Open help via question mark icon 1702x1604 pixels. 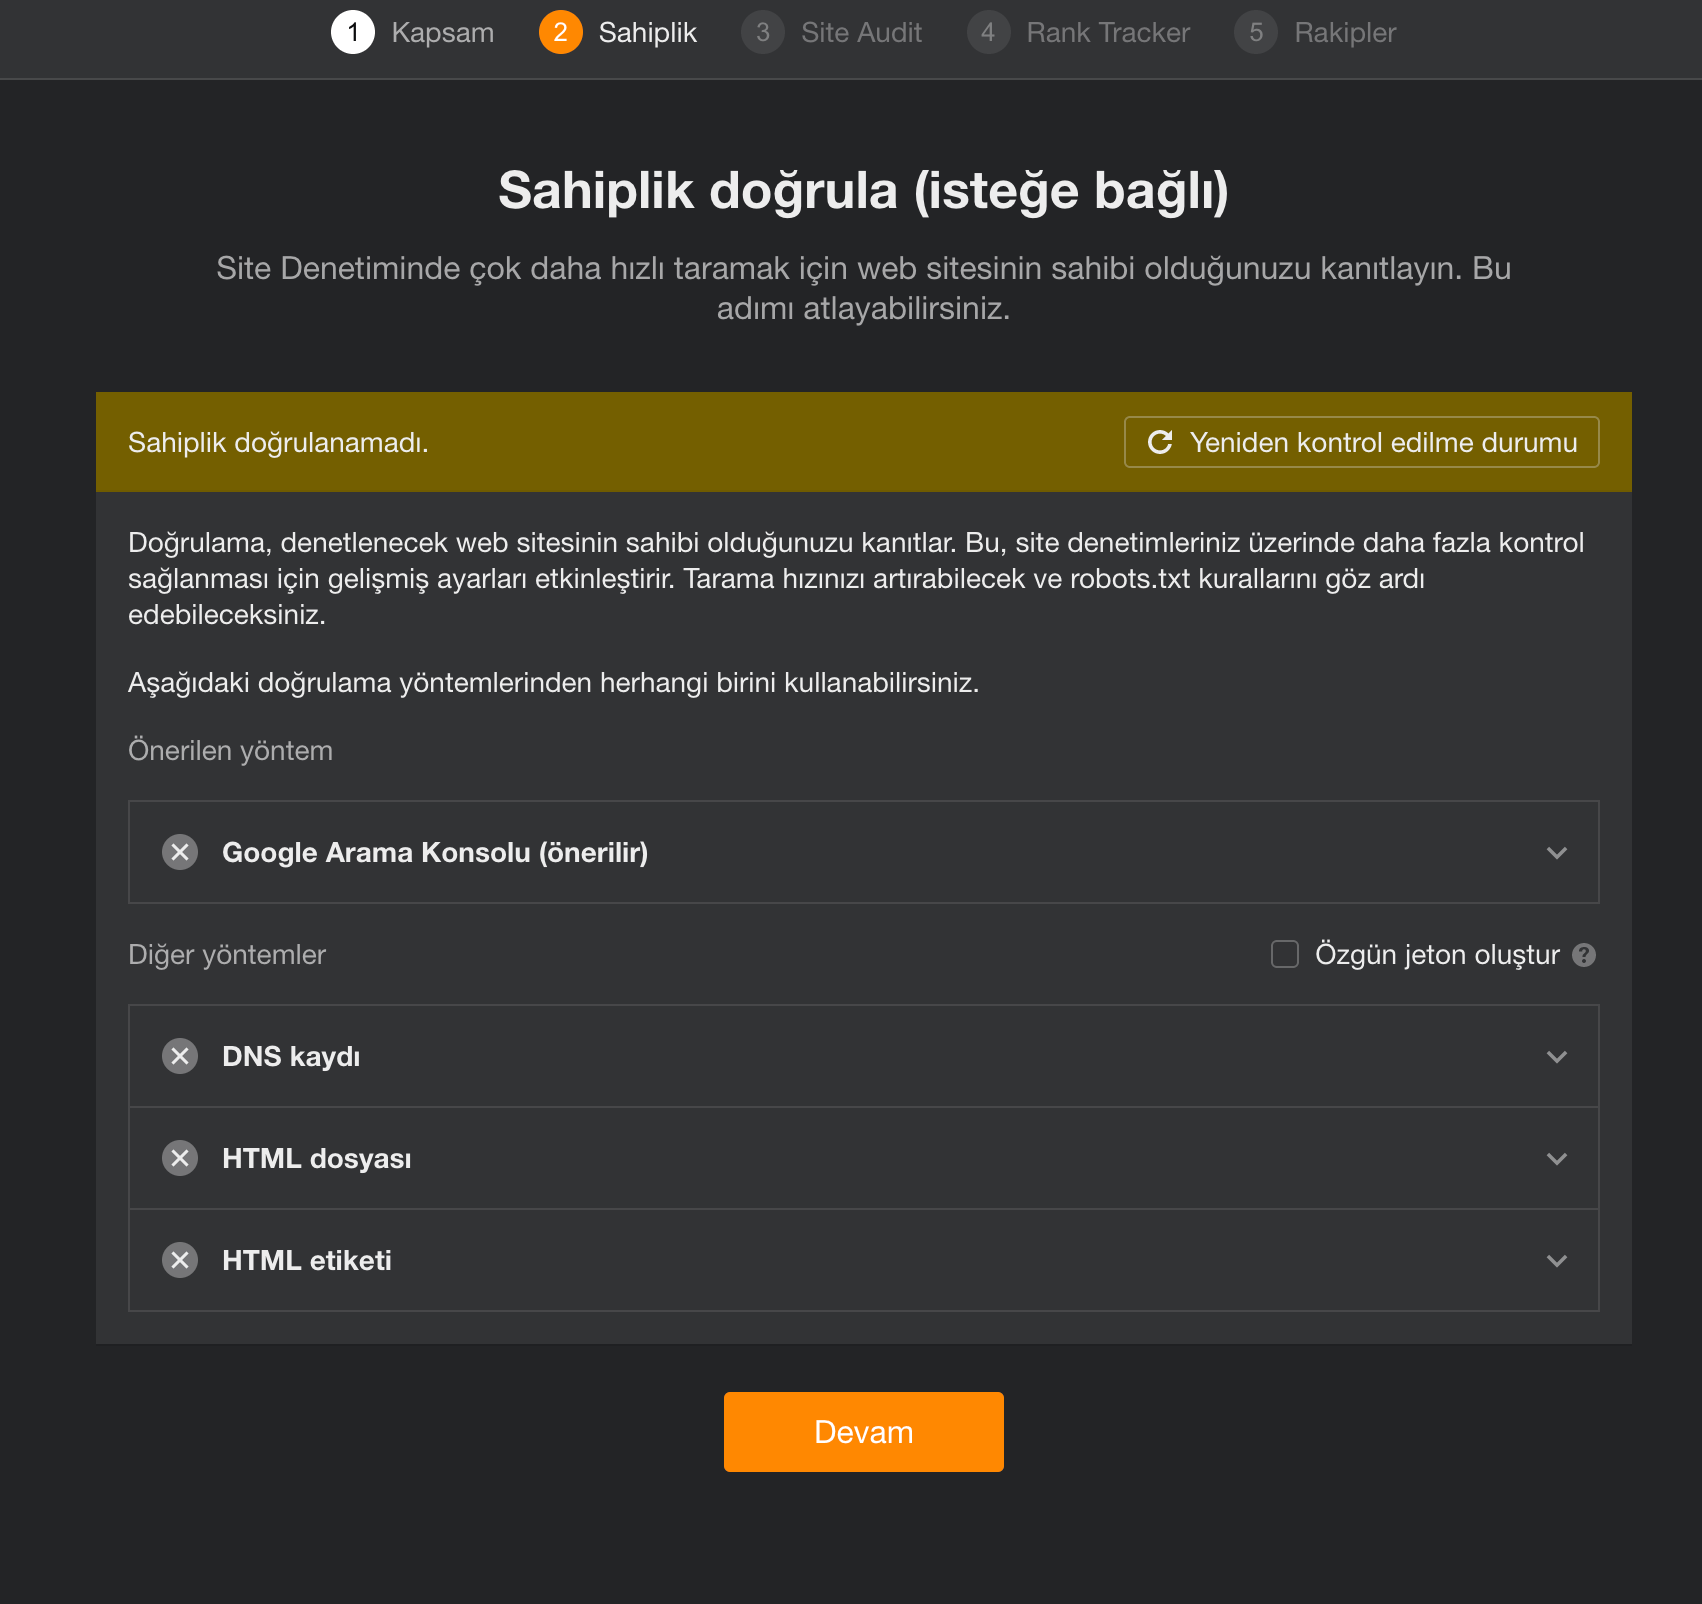(x=1584, y=955)
